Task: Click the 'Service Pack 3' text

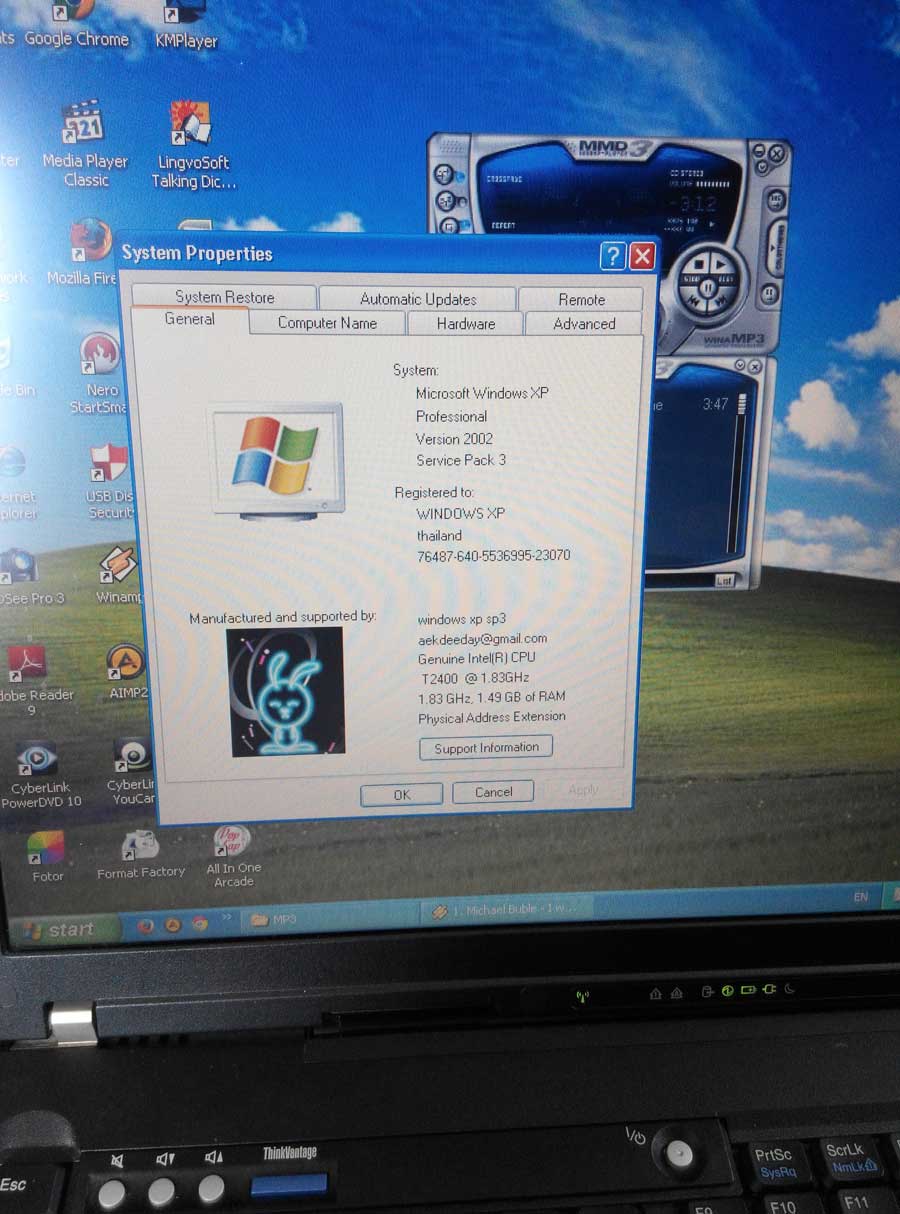Action: 461,460
